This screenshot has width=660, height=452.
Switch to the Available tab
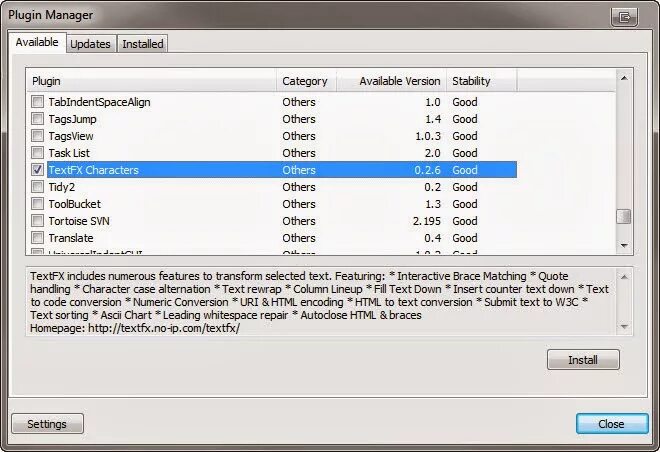(37, 43)
